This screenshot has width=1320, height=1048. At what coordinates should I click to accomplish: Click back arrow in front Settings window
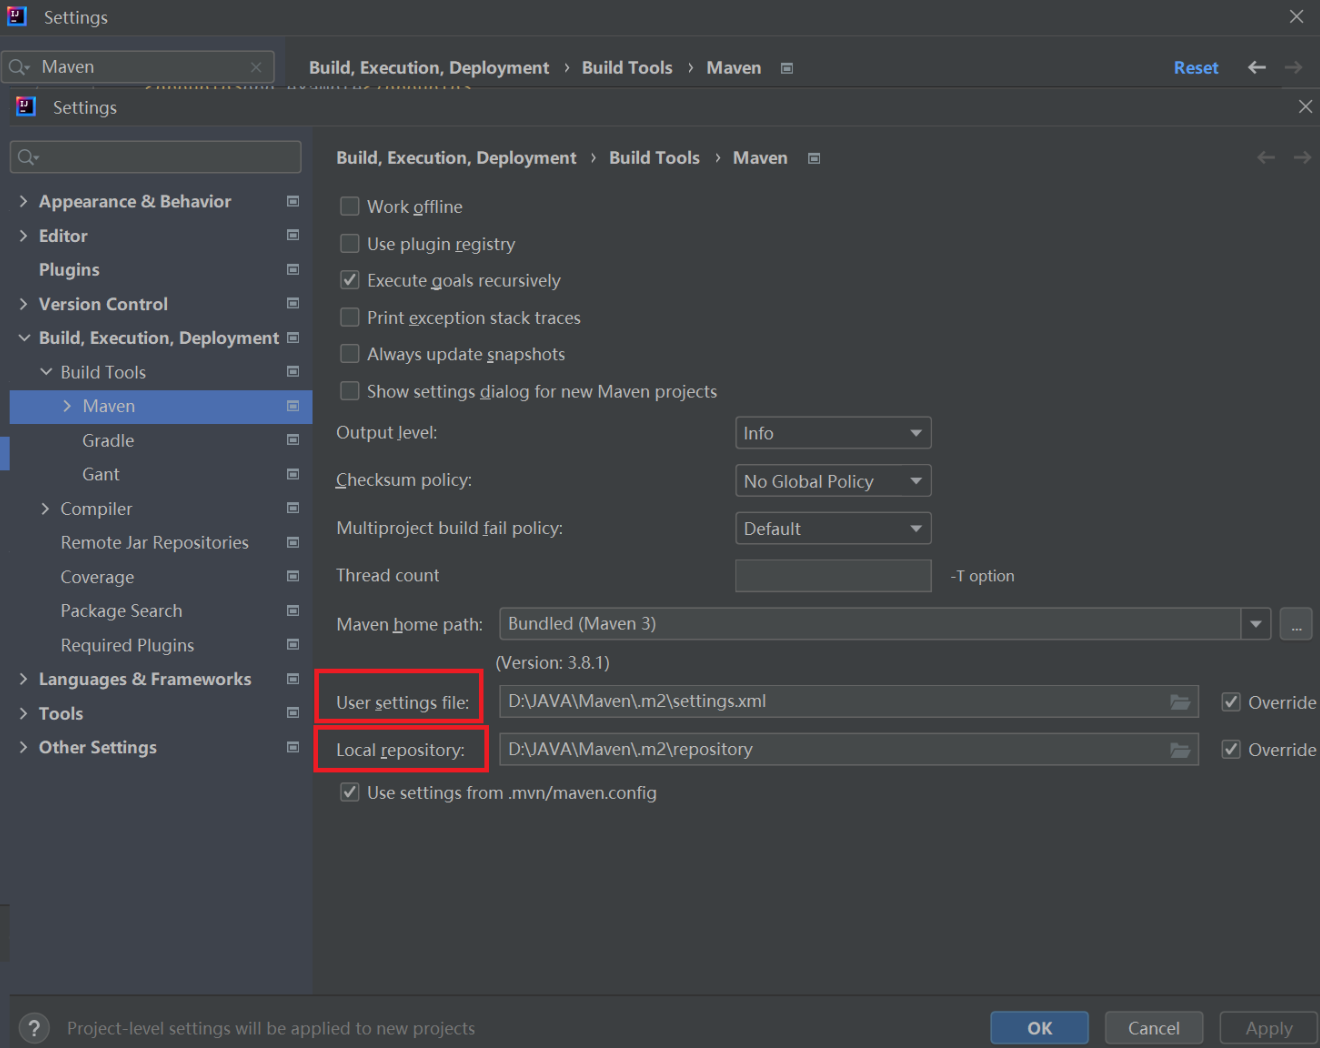[x=1266, y=157]
